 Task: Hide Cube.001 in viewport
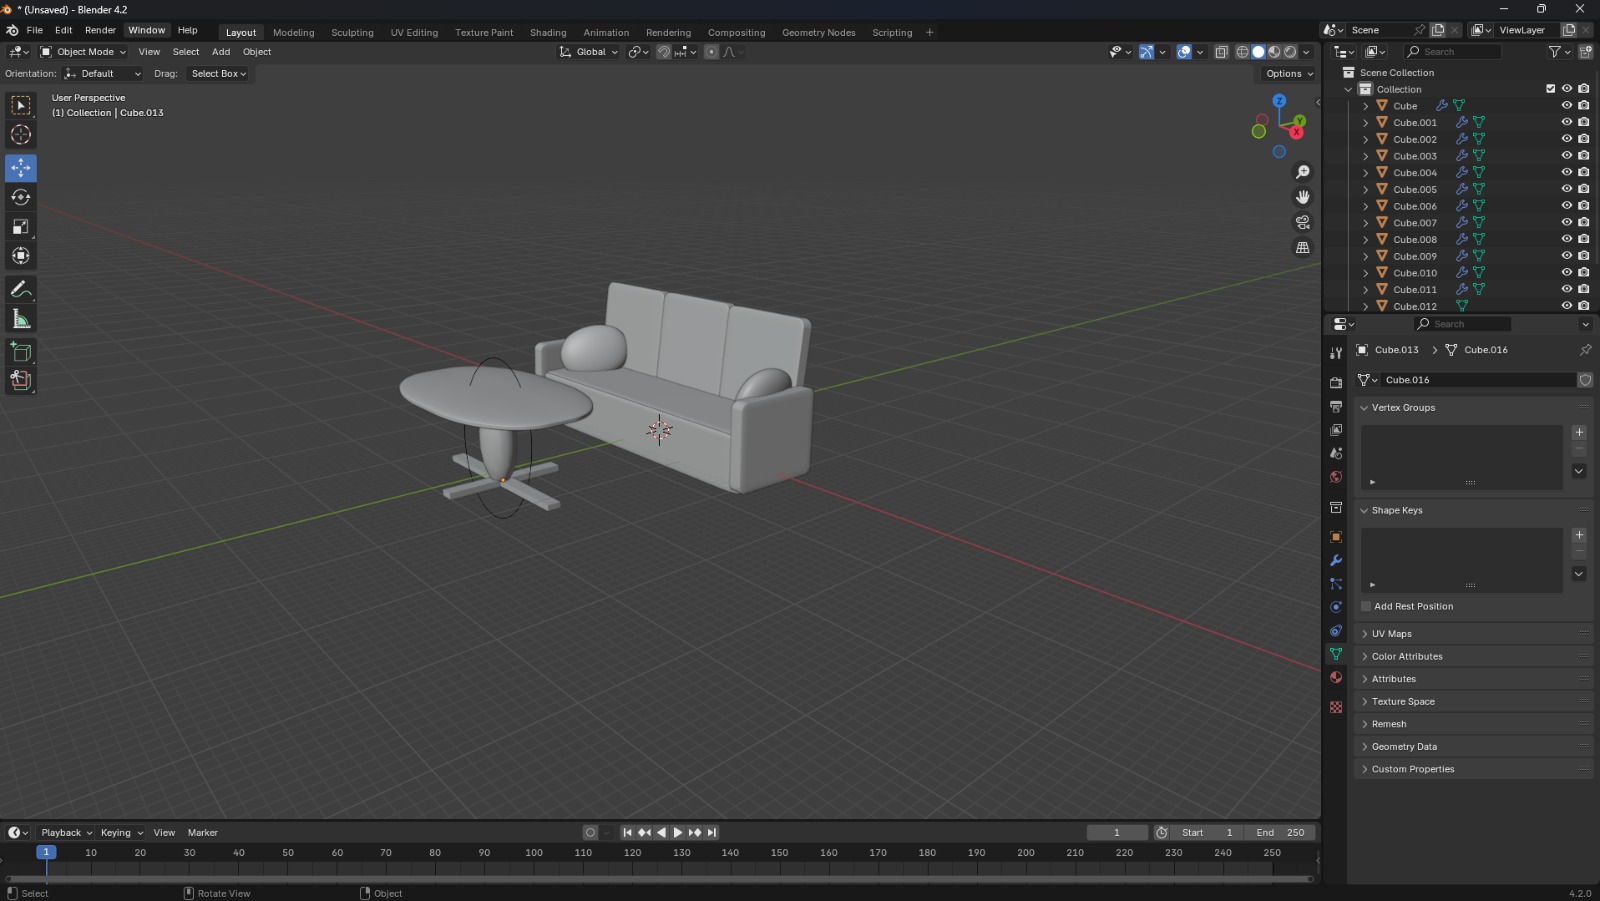[x=1567, y=122]
